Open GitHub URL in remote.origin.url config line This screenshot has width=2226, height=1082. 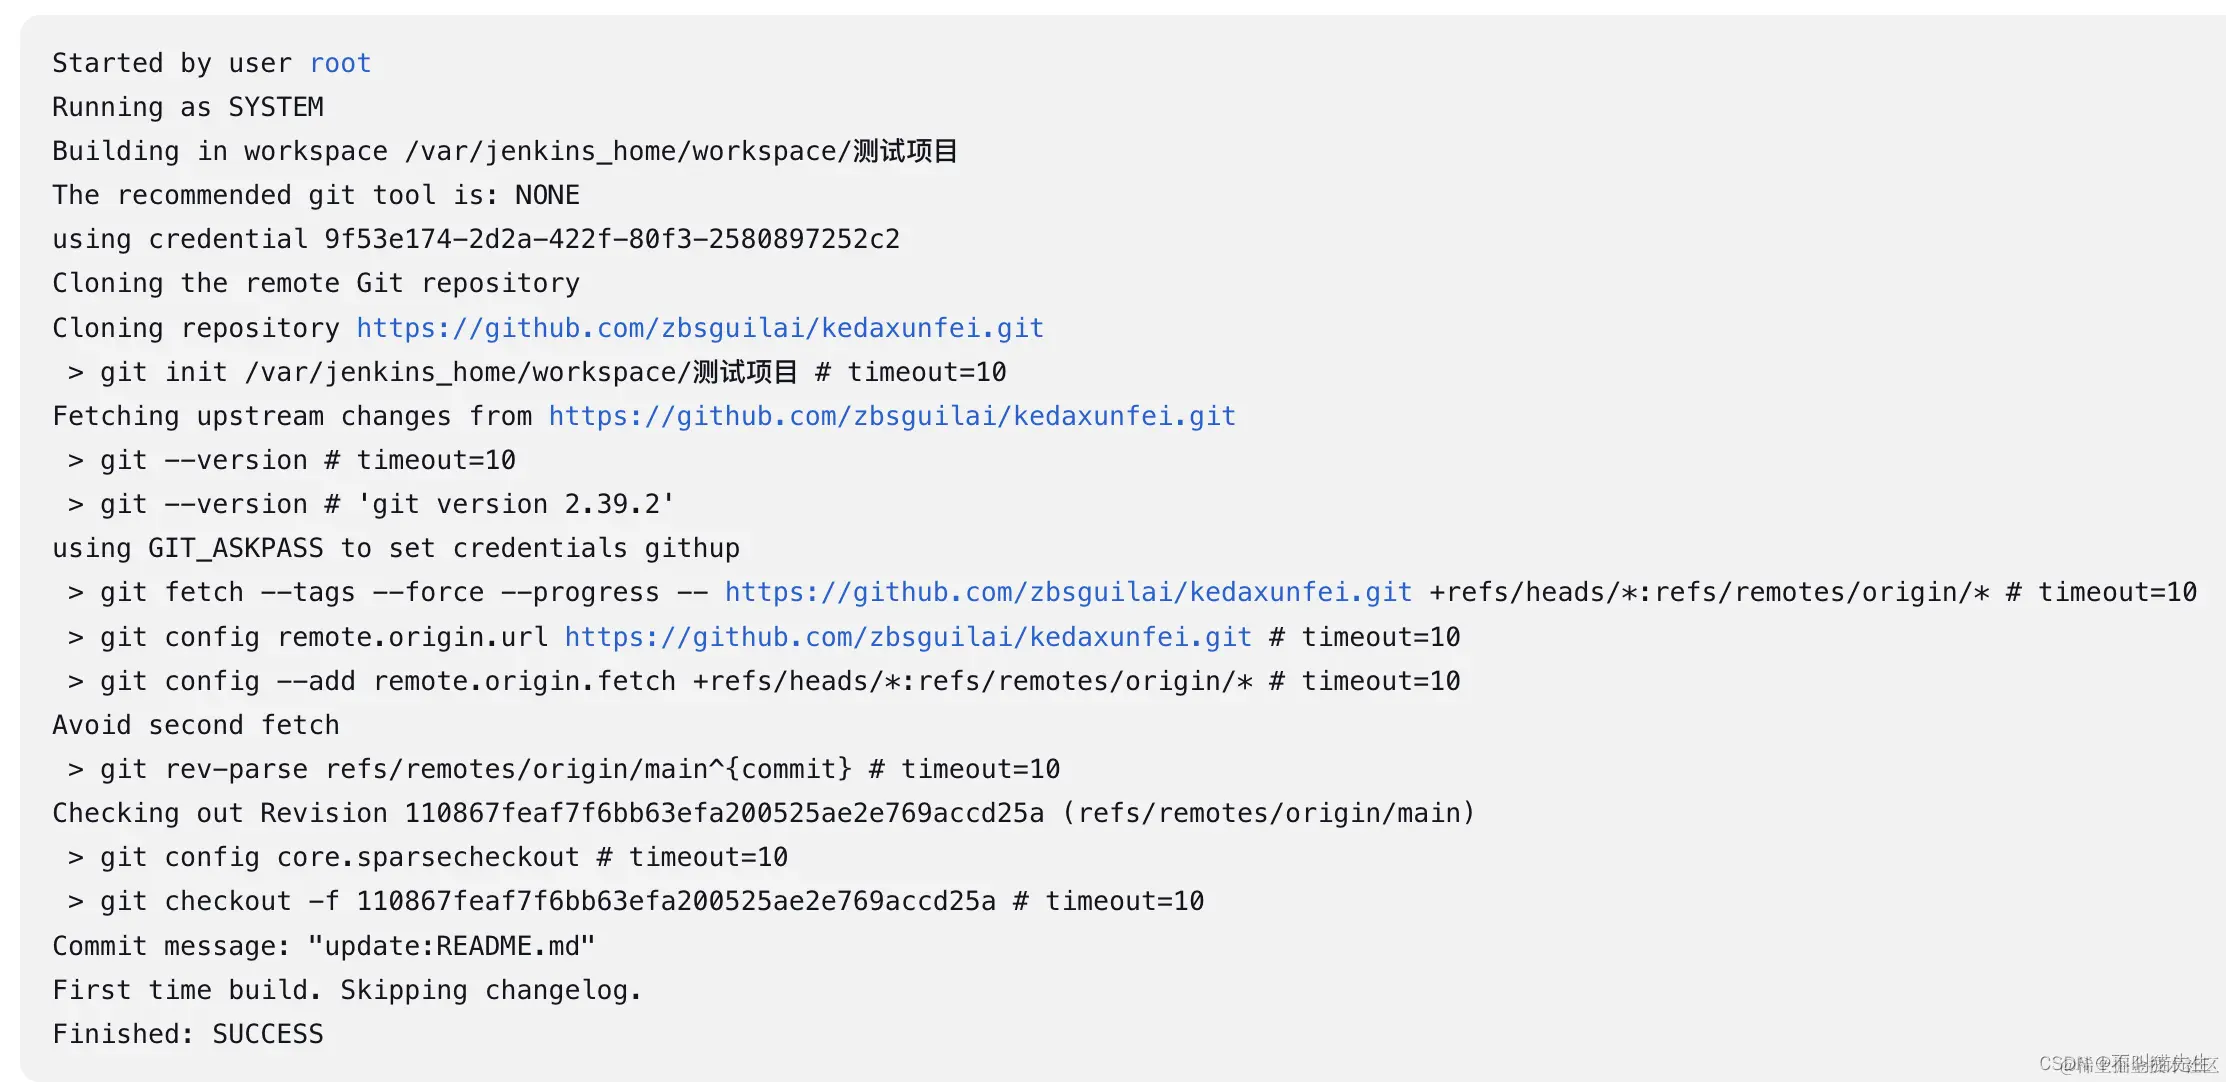(908, 637)
